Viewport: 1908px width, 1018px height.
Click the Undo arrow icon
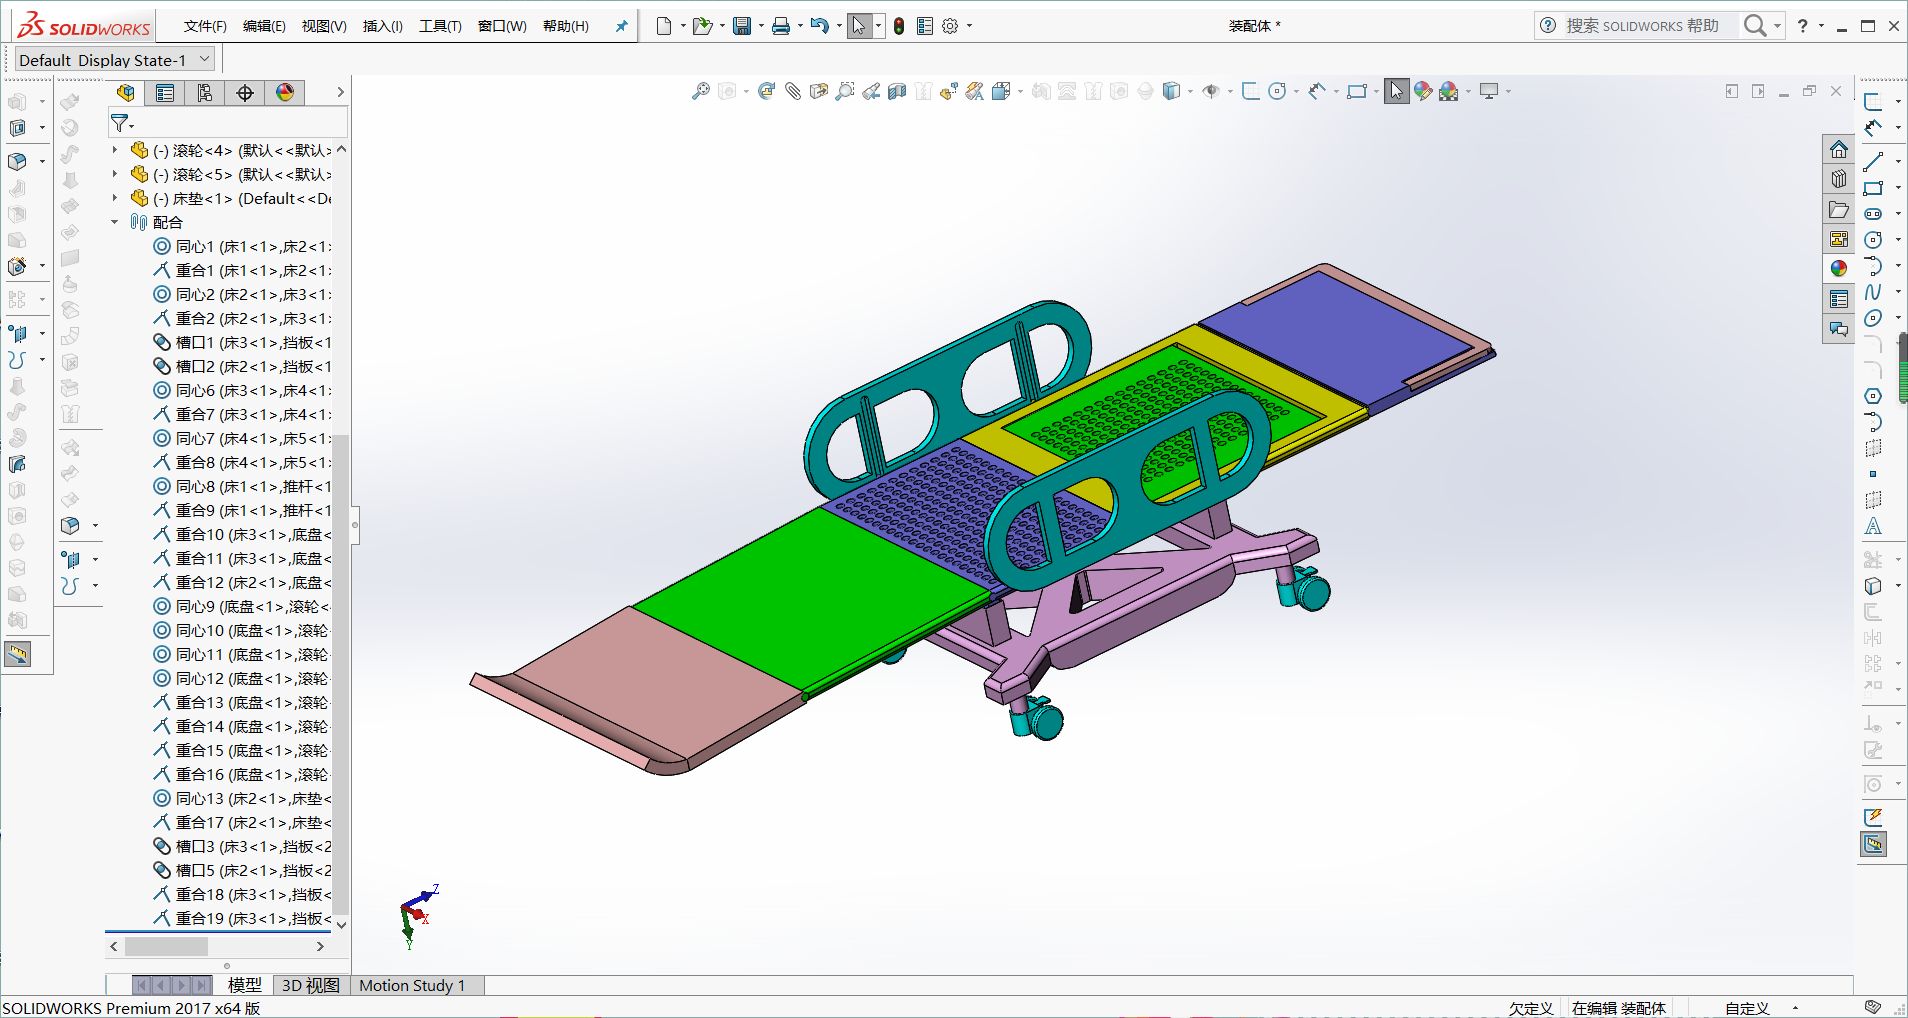tap(819, 26)
